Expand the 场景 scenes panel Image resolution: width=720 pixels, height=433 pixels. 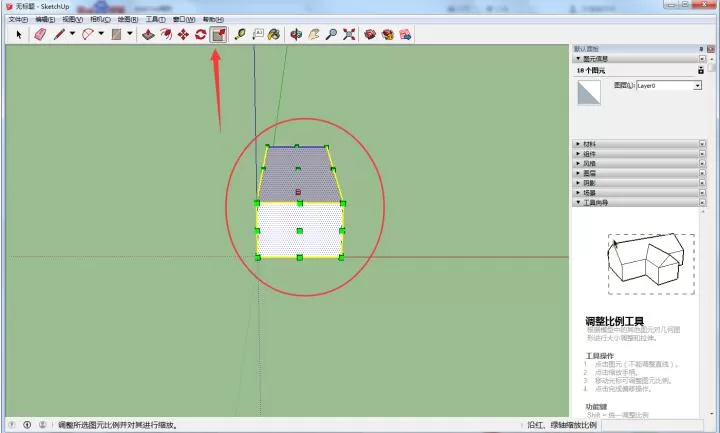pos(578,193)
